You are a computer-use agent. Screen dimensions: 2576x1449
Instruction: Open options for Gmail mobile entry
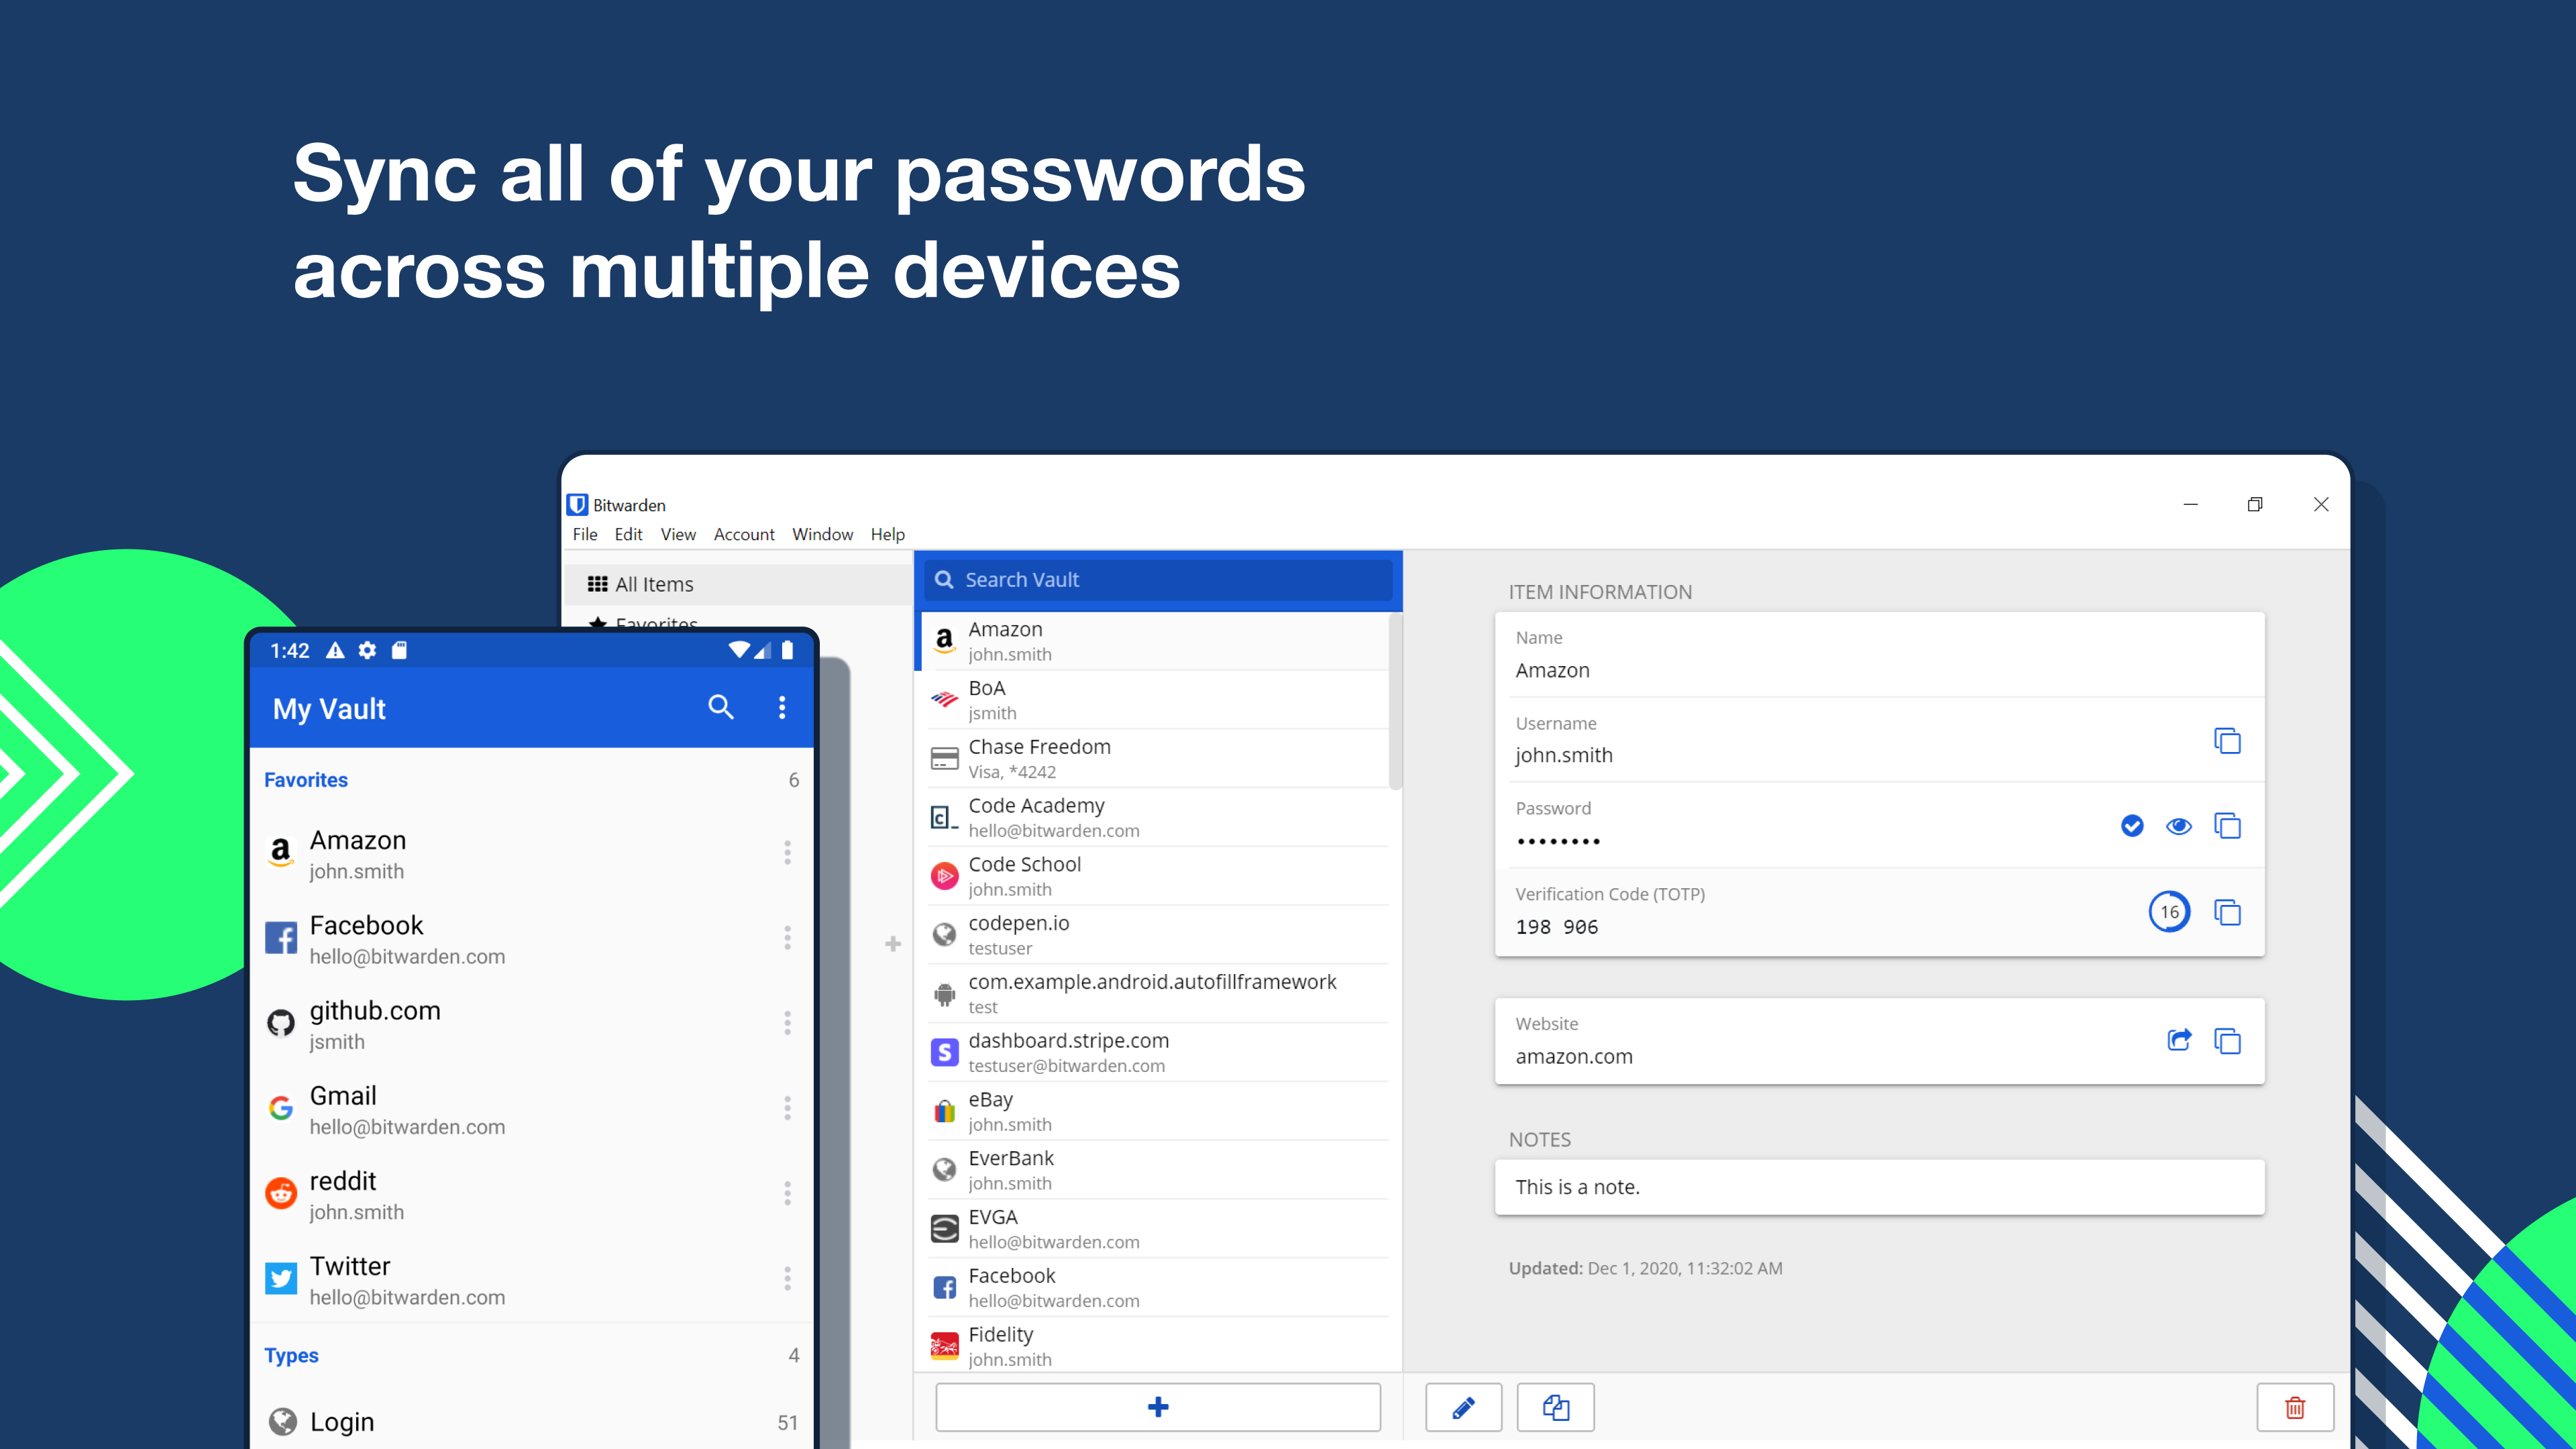(787, 1108)
